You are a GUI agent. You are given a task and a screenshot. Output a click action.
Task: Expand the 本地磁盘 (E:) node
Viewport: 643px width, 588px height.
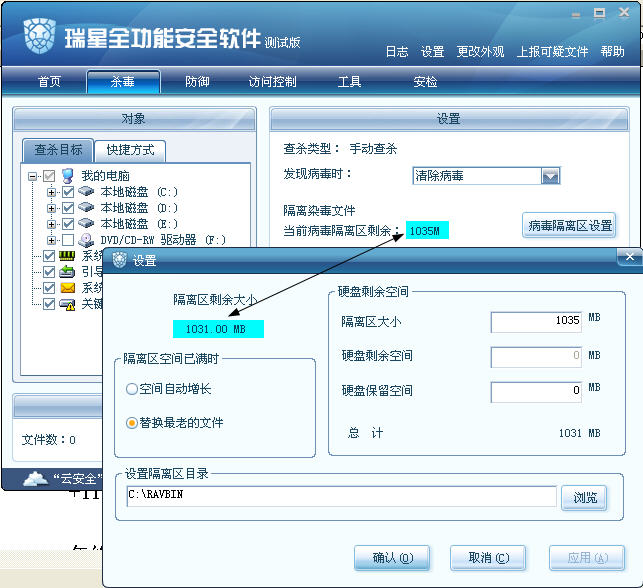coord(51,224)
